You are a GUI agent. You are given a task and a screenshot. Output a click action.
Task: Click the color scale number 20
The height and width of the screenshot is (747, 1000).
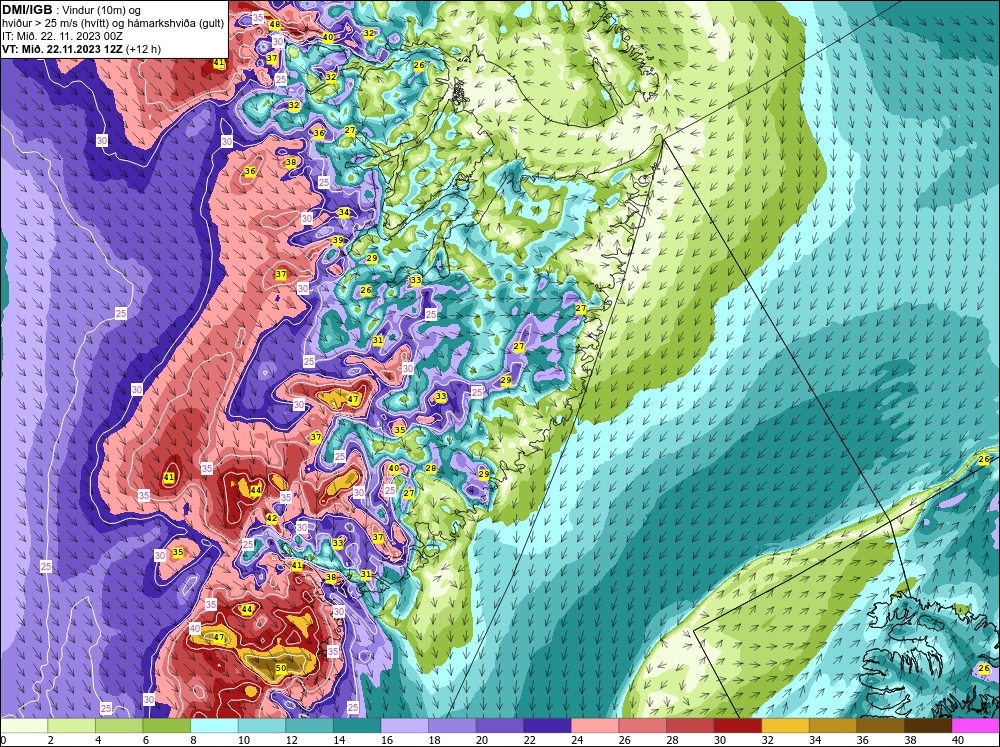tap(480, 740)
